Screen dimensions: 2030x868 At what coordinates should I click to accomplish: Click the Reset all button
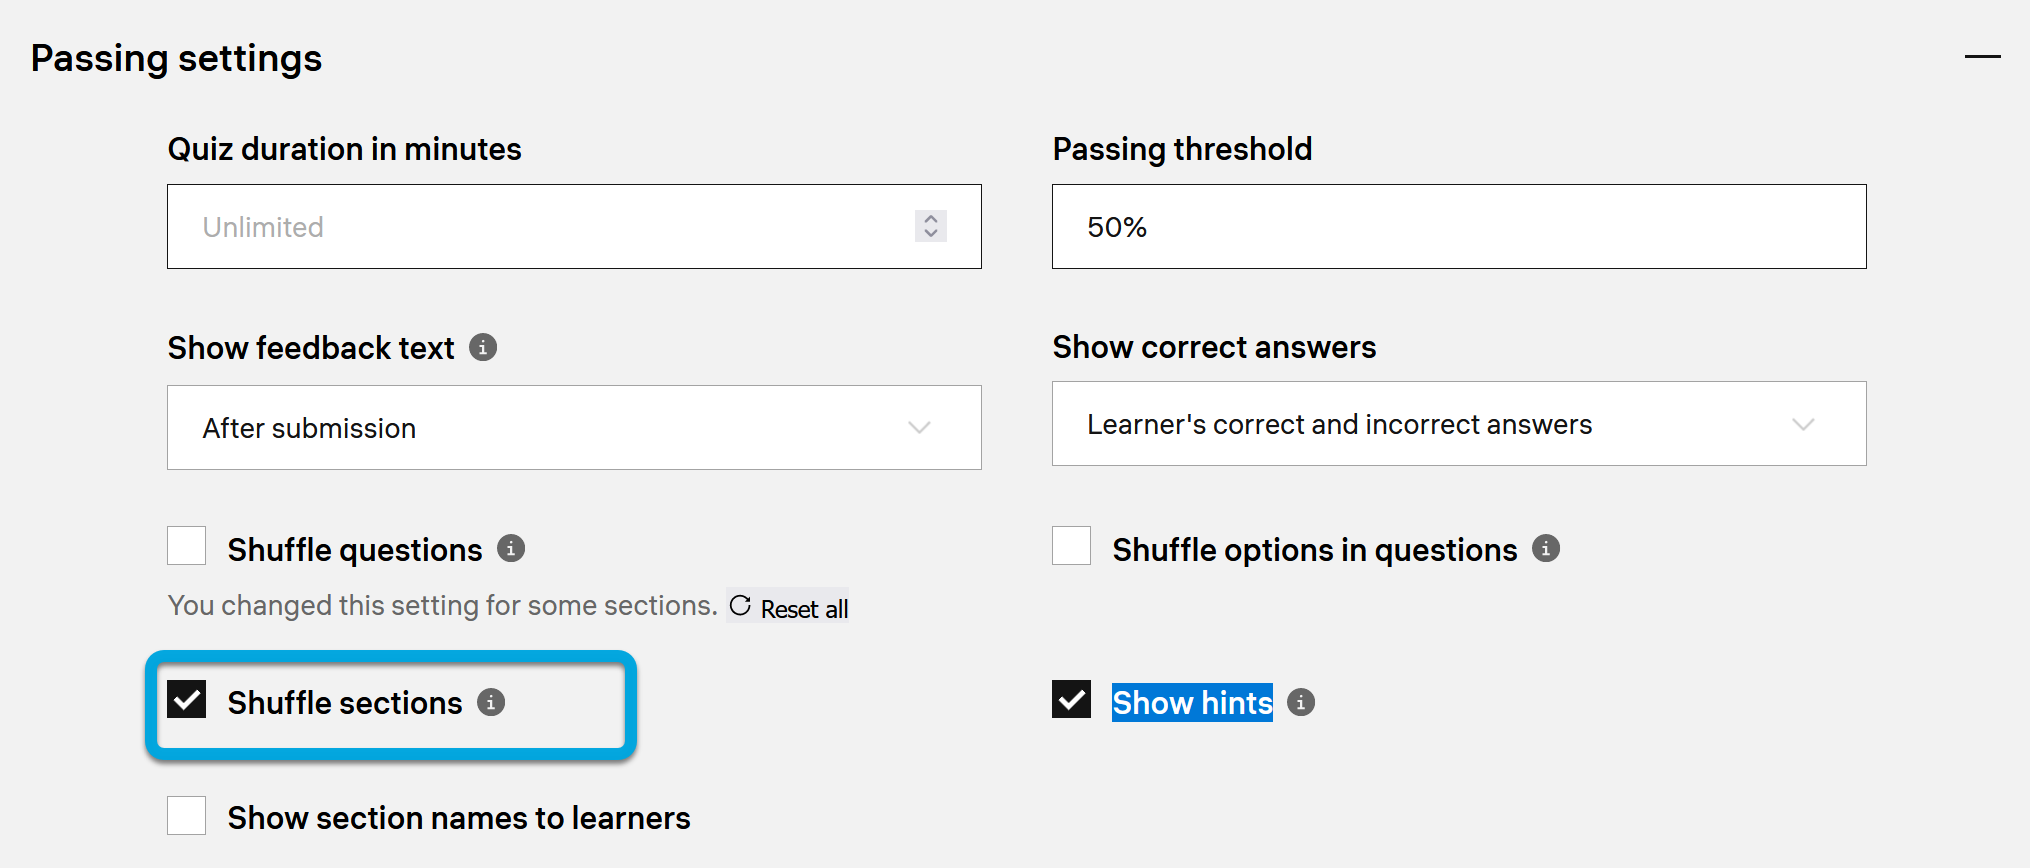pos(803,608)
